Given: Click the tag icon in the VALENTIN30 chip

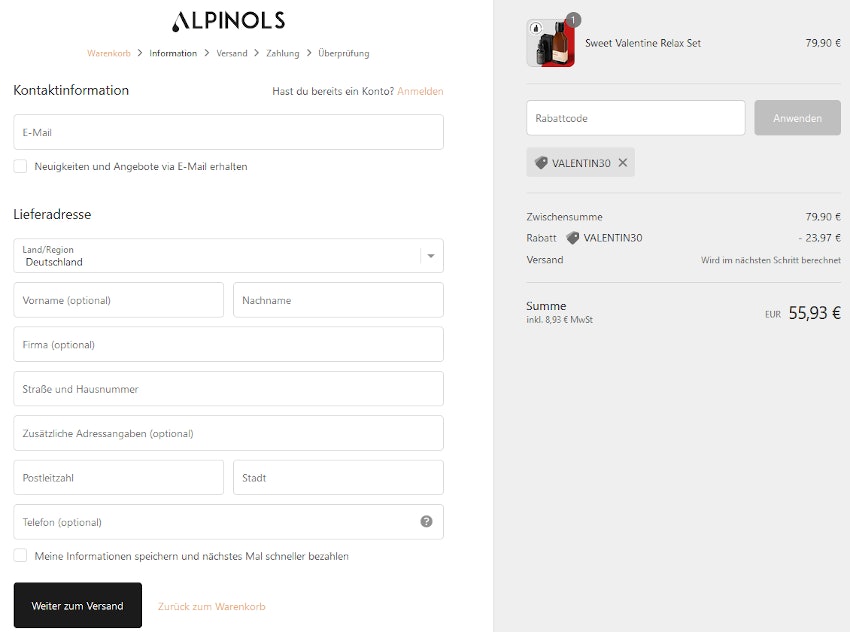Looking at the screenshot, I should [x=541, y=163].
